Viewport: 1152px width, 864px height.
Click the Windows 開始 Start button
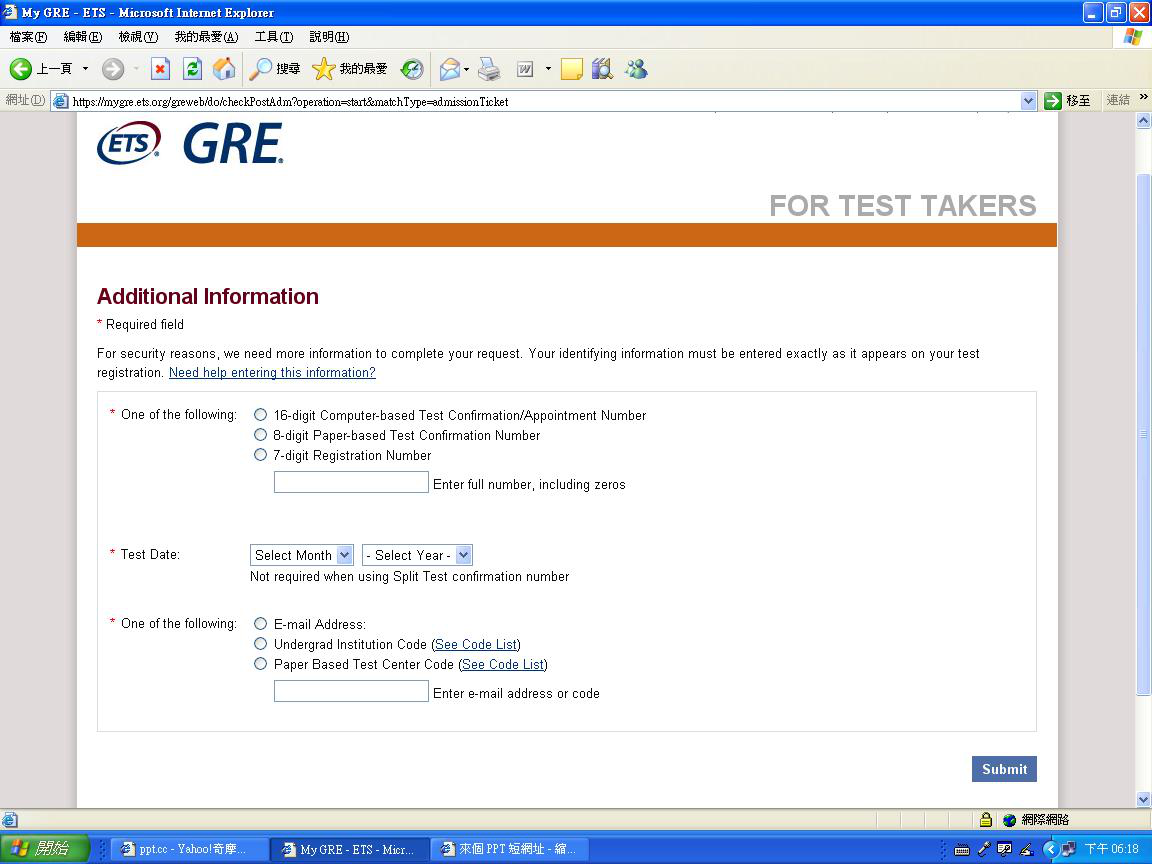(44, 849)
